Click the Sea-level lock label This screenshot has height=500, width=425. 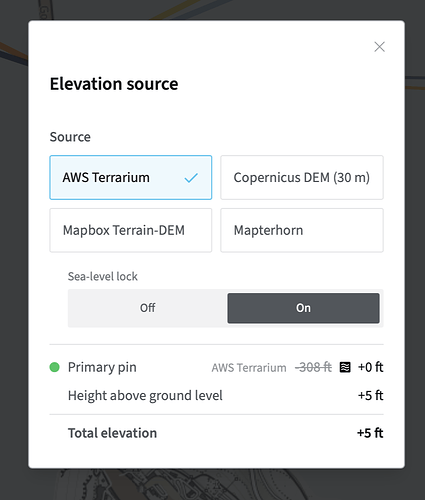click(x=103, y=276)
